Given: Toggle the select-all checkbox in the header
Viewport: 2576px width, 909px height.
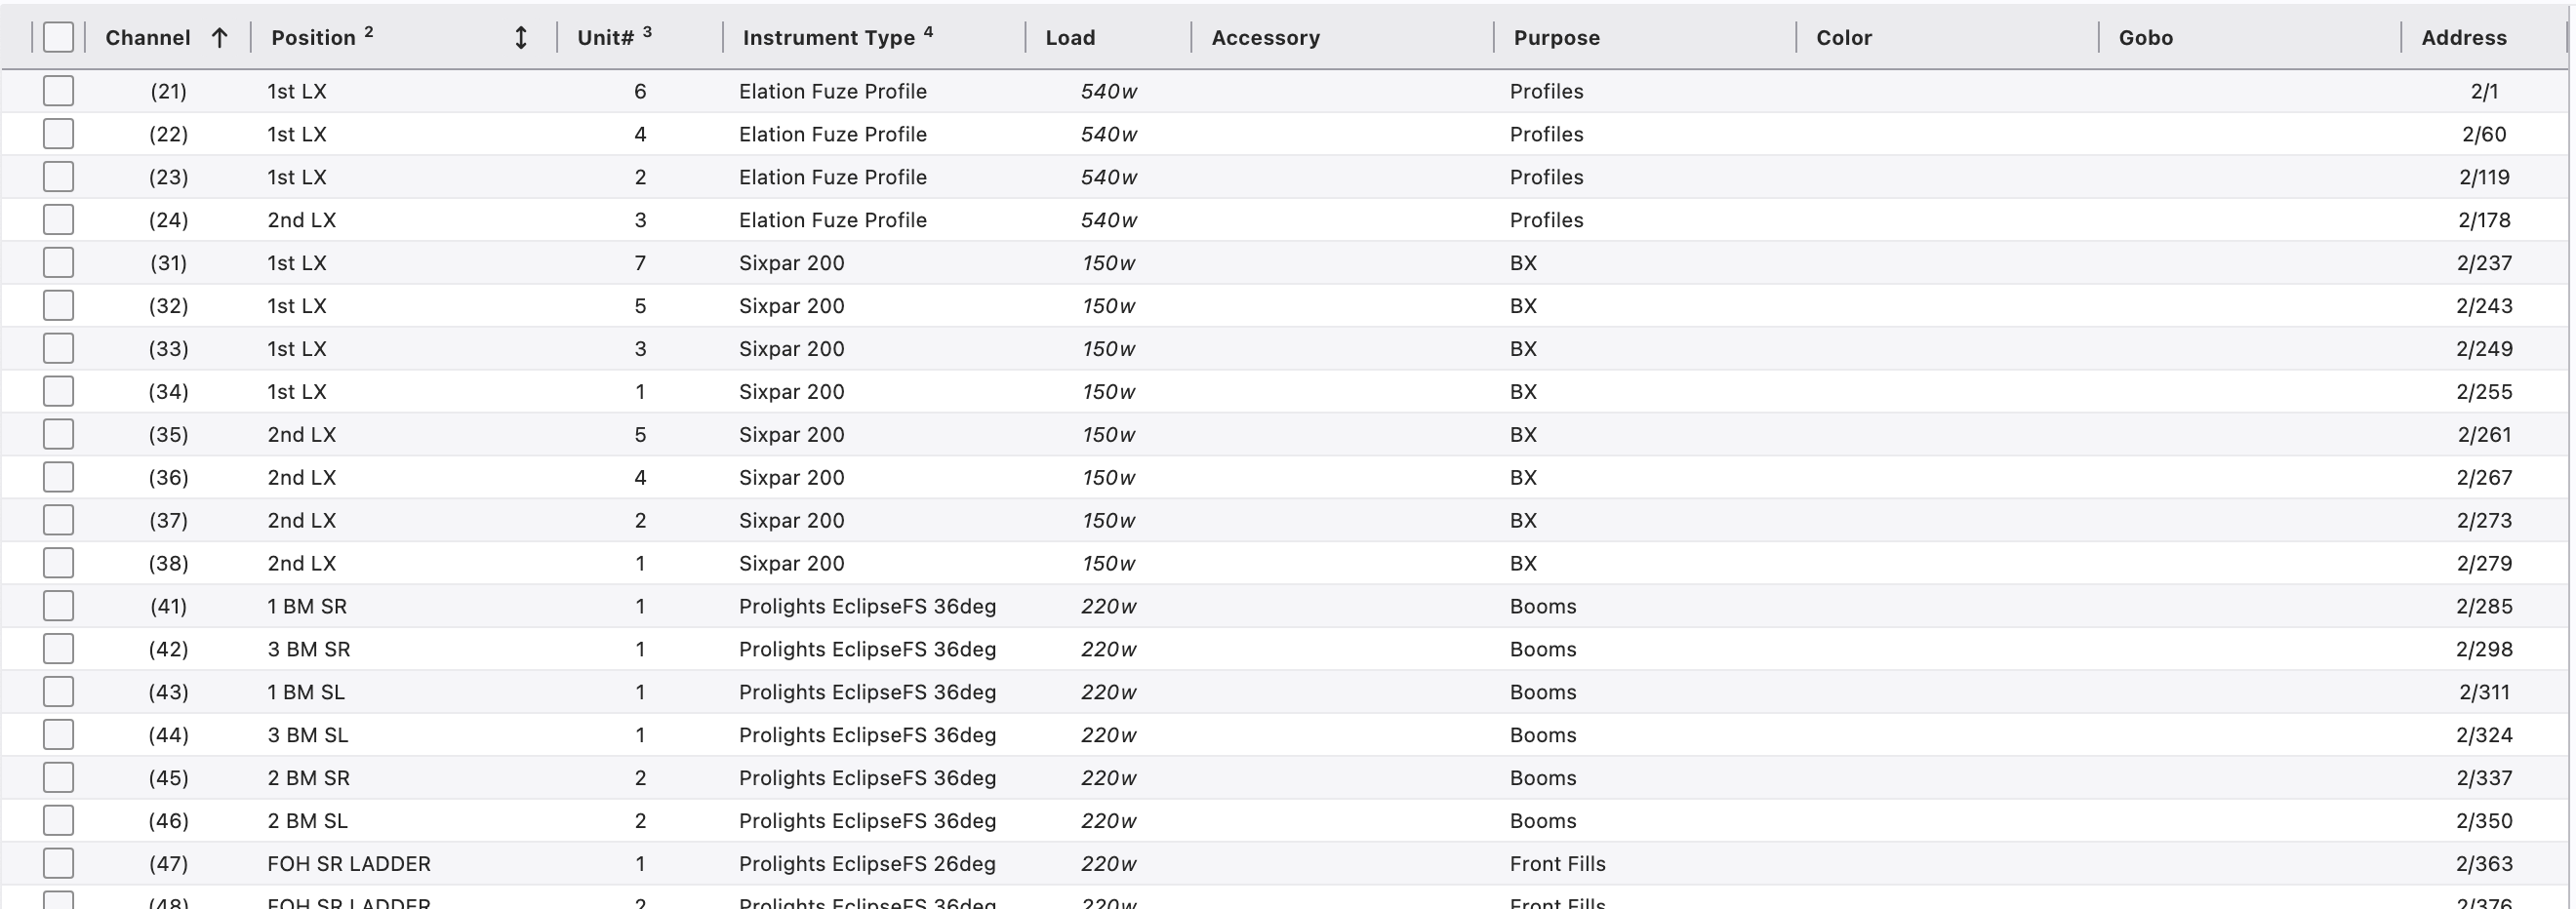Looking at the screenshot, I should tap(58, 38).
